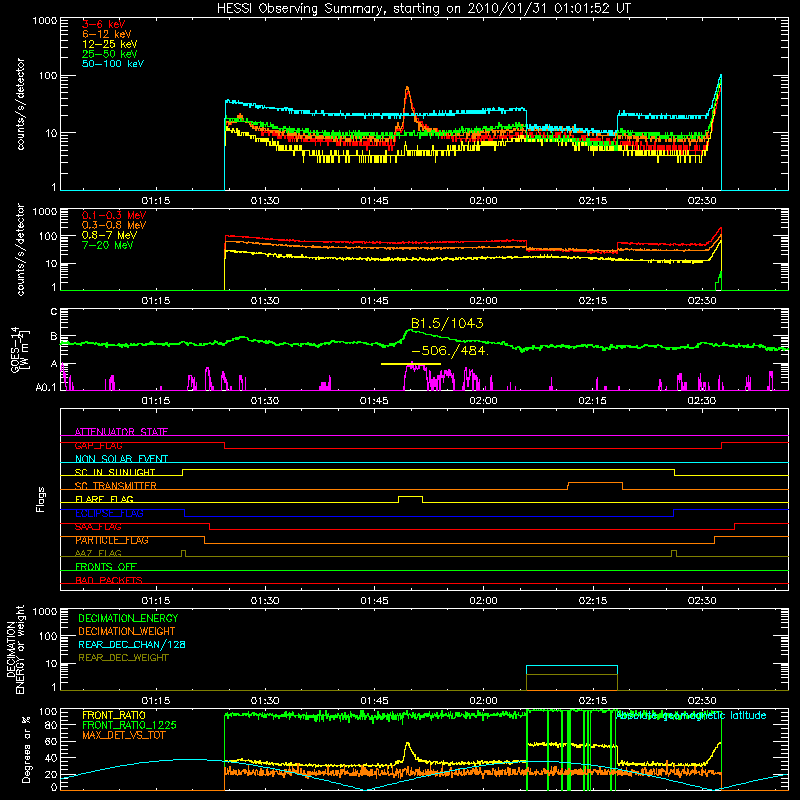800x800 pixels.
Task: Select the 3-6 keV legend label
Action: (104, 24)
